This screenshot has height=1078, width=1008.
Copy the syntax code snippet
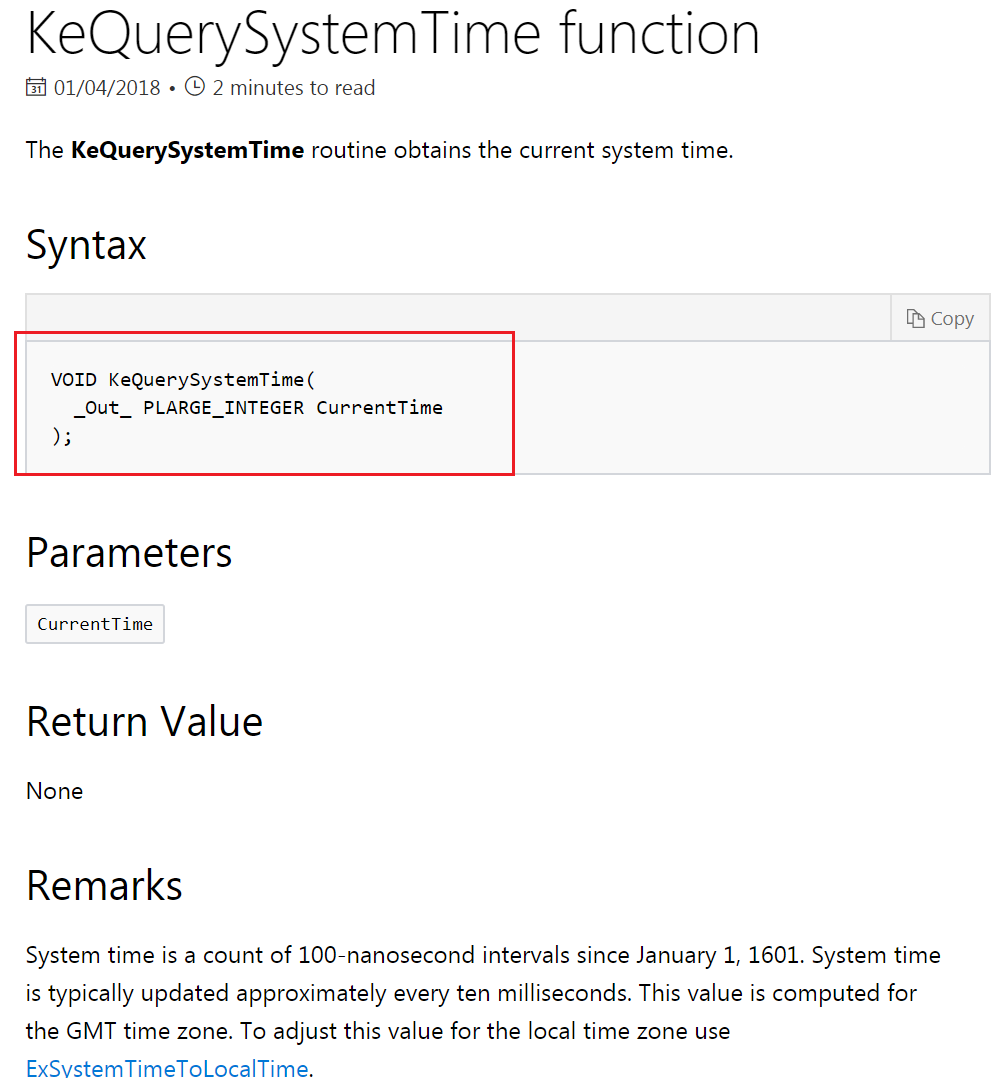[940, 318]
